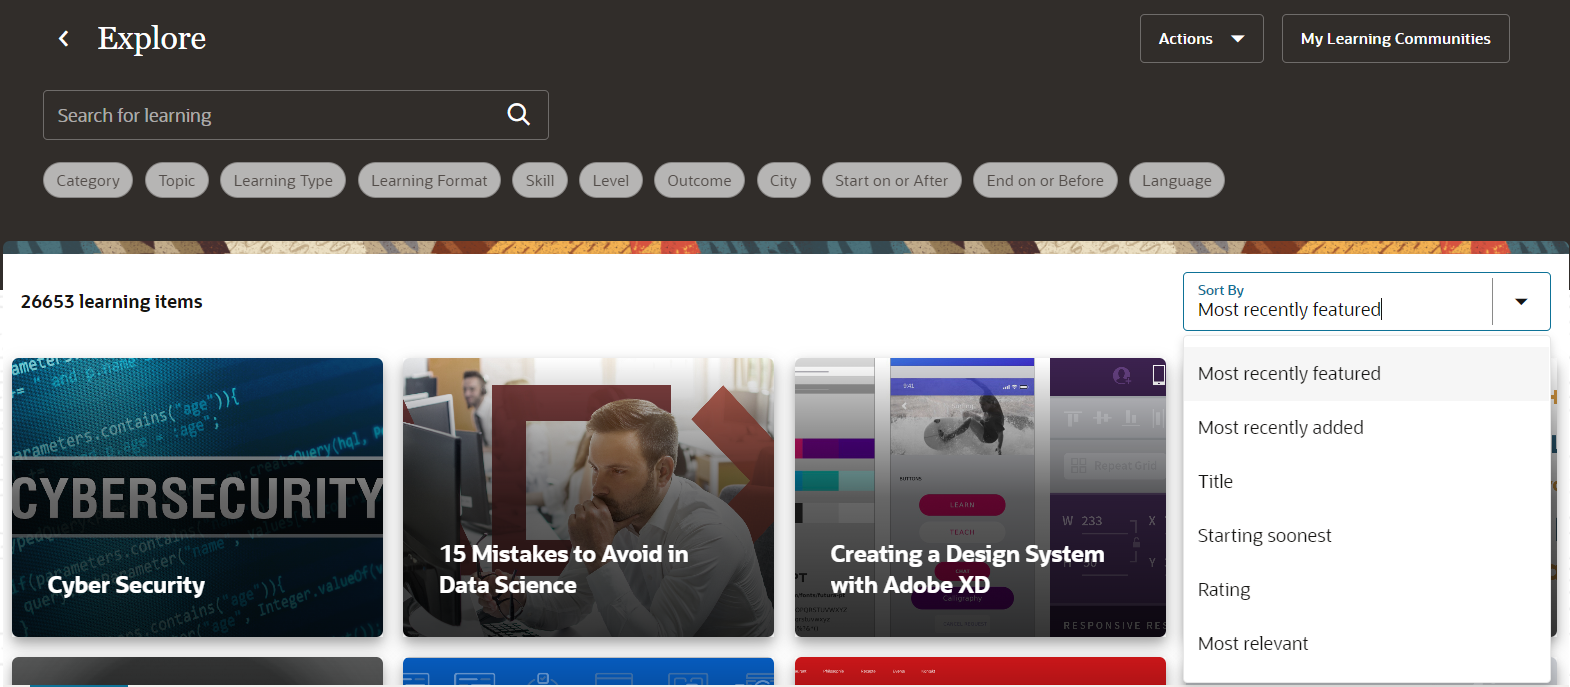
Task: Filter by Language
Action: tap(1177, 180)
